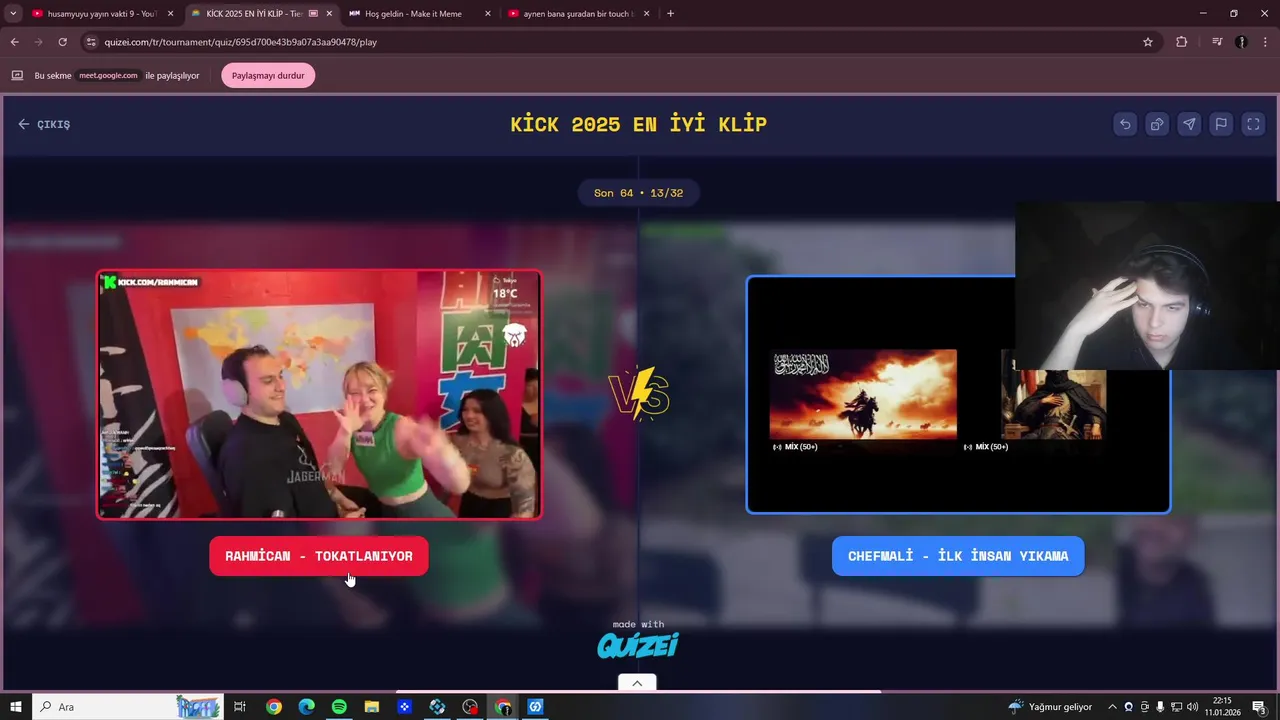Open a new browser tab
Viewport: 1280px width, 720px height.
(x=670, y=14)
